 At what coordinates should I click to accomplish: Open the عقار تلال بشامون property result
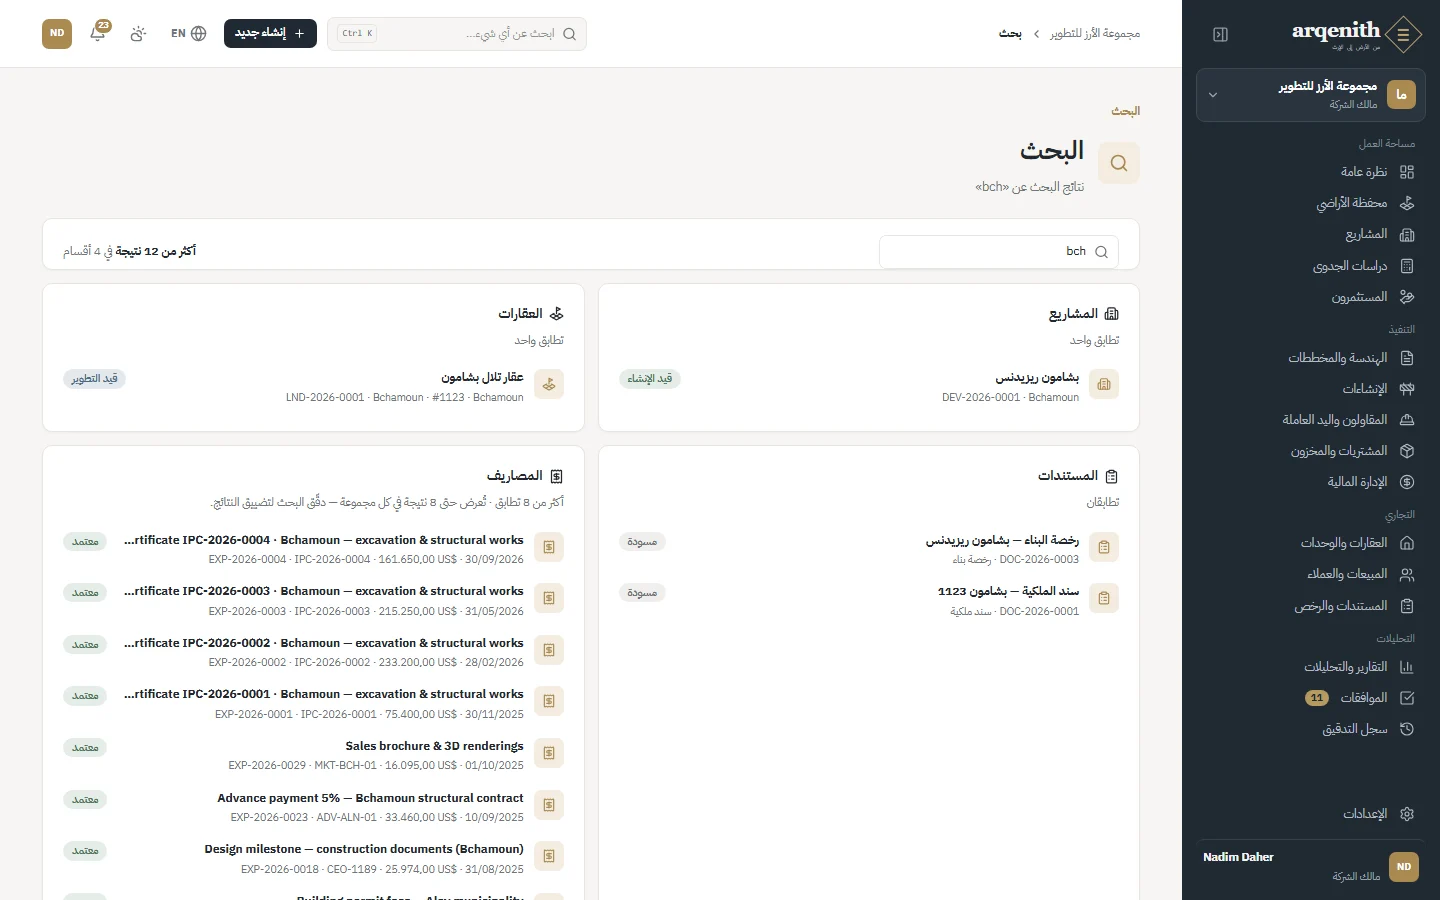pyautogui.click(x=313, y=387)
